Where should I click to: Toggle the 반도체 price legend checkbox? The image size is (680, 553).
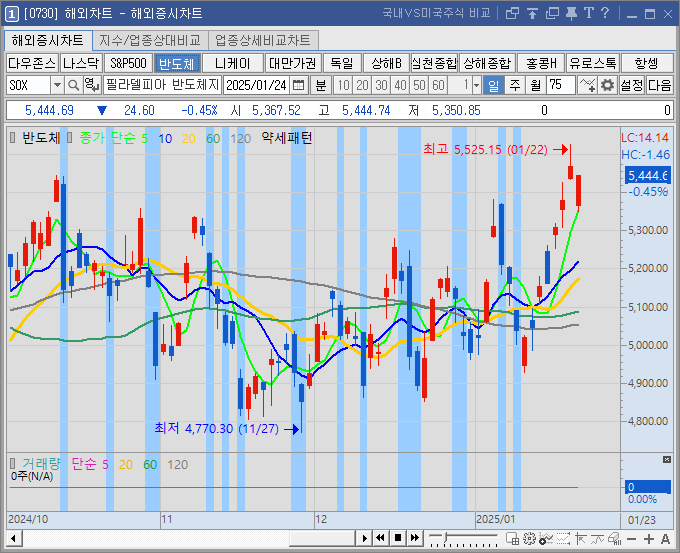coord(13,138)
